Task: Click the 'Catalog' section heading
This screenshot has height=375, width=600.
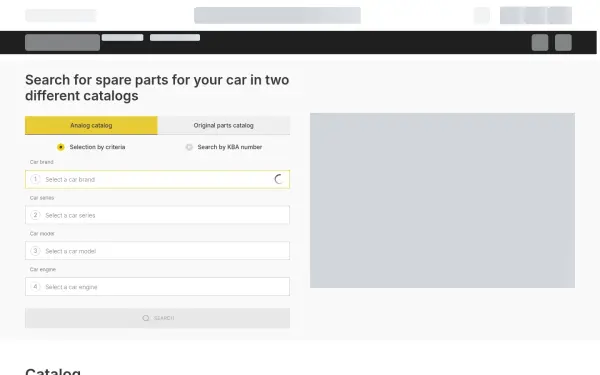Action: pos(53,371)
